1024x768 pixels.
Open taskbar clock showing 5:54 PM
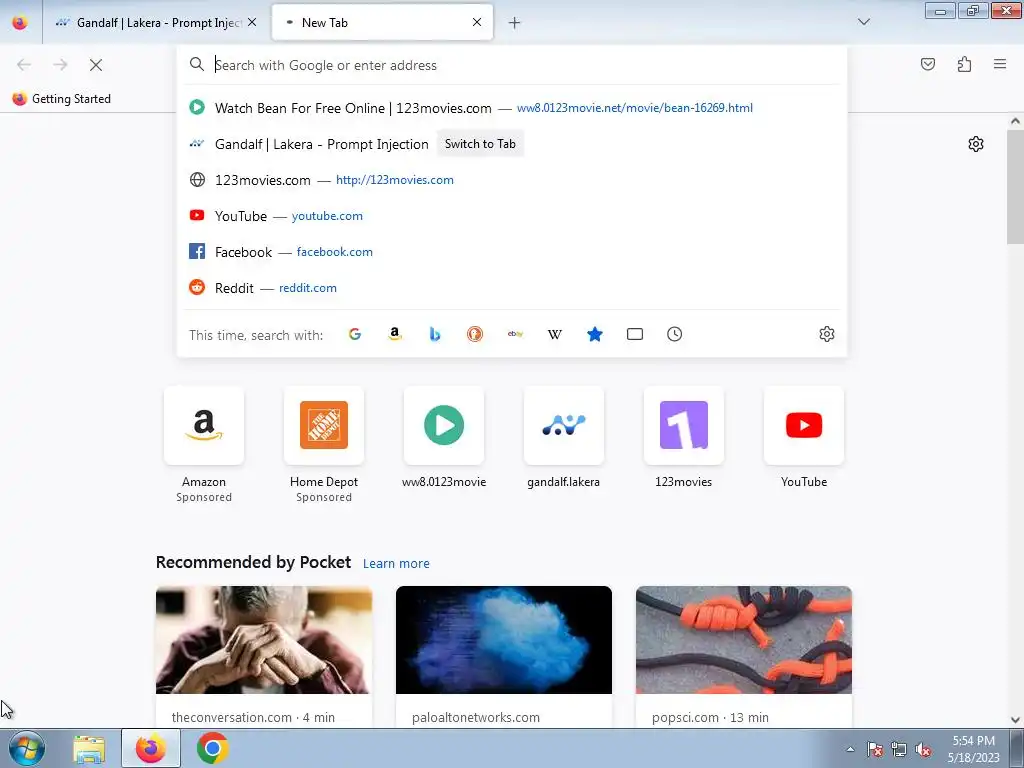(974, 749)
